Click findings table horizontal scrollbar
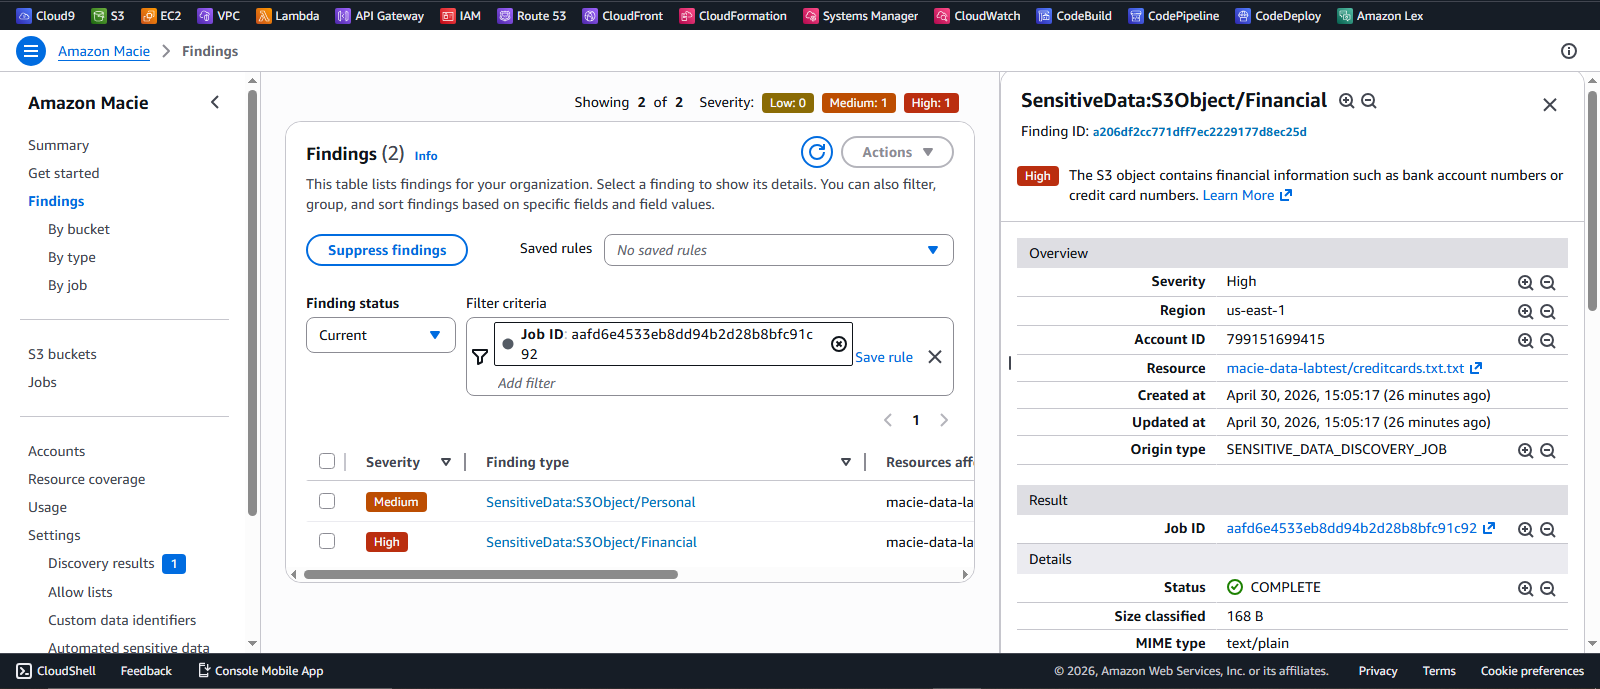The height and width of the screenshot is (689, 1600). (x=491, y=574)
